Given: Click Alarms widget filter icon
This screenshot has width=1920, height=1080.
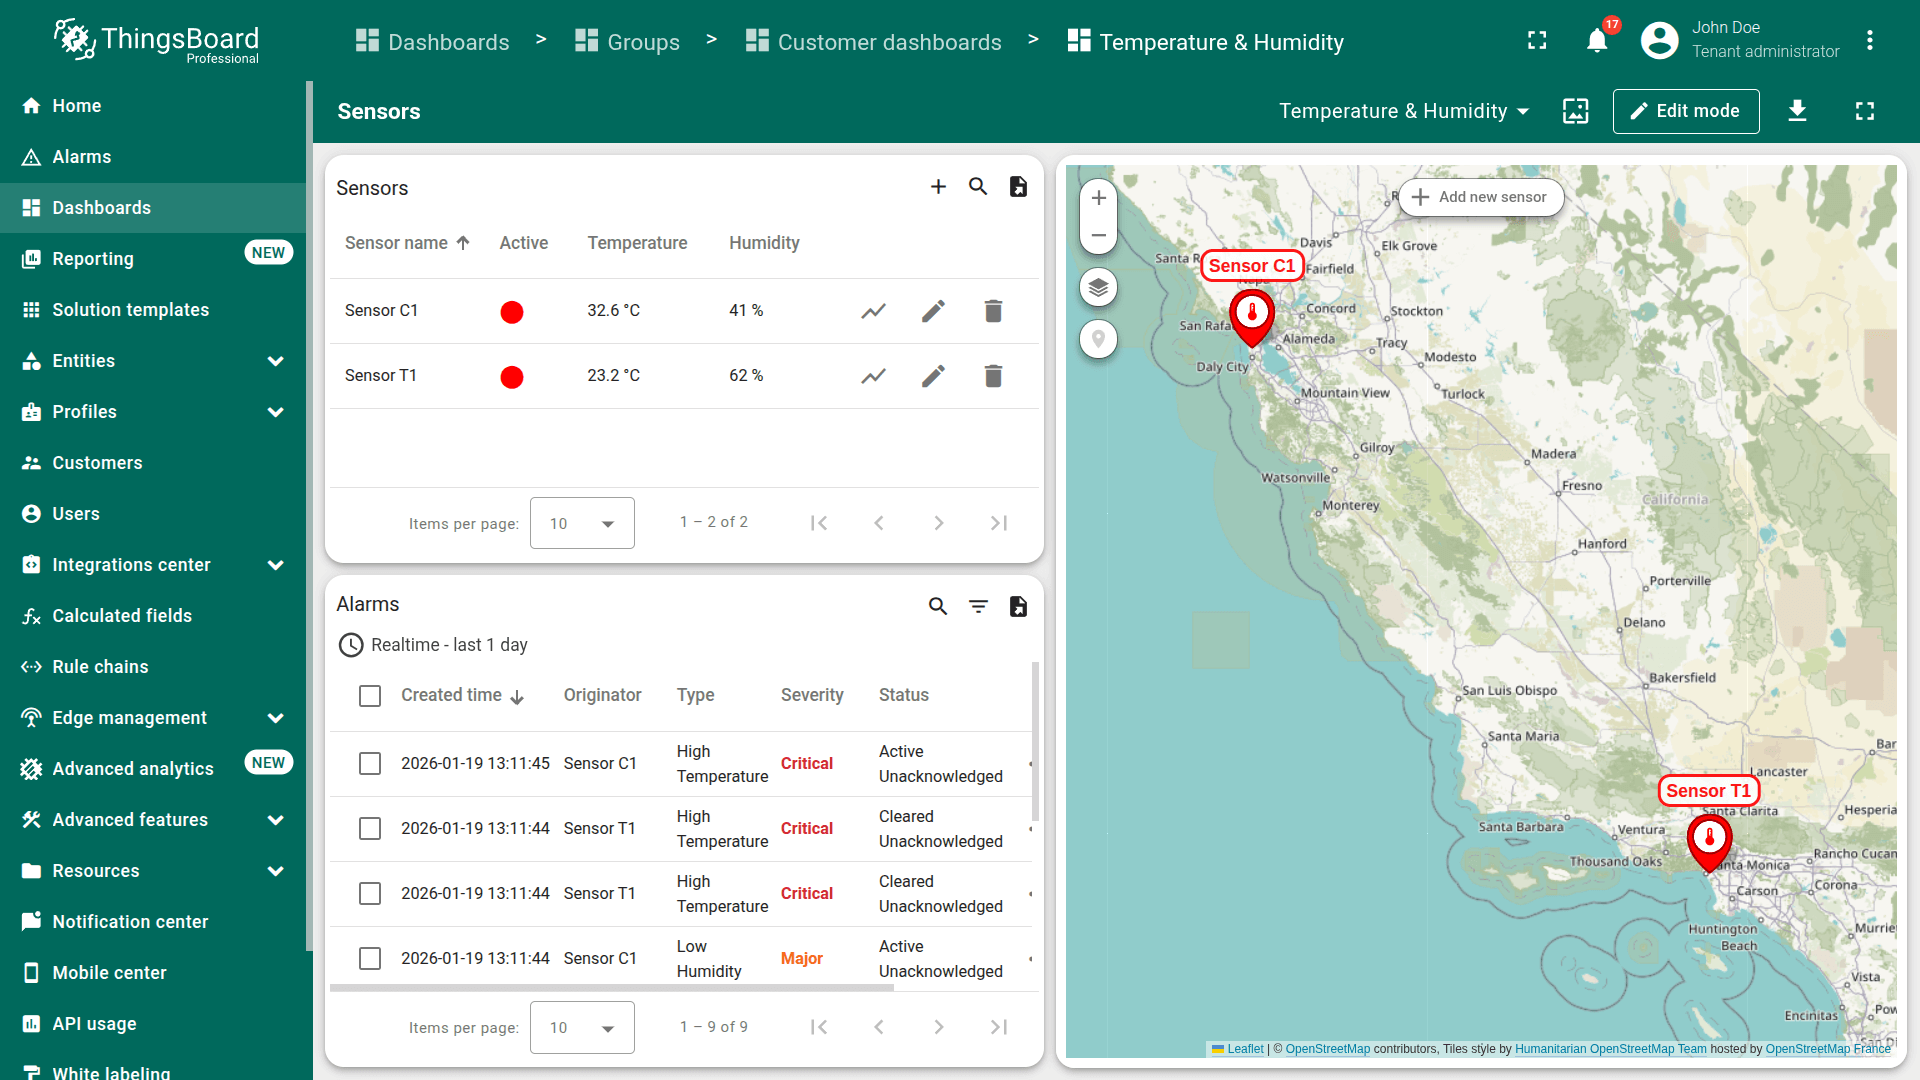Looking at the screenshot, I should point(978,606).
